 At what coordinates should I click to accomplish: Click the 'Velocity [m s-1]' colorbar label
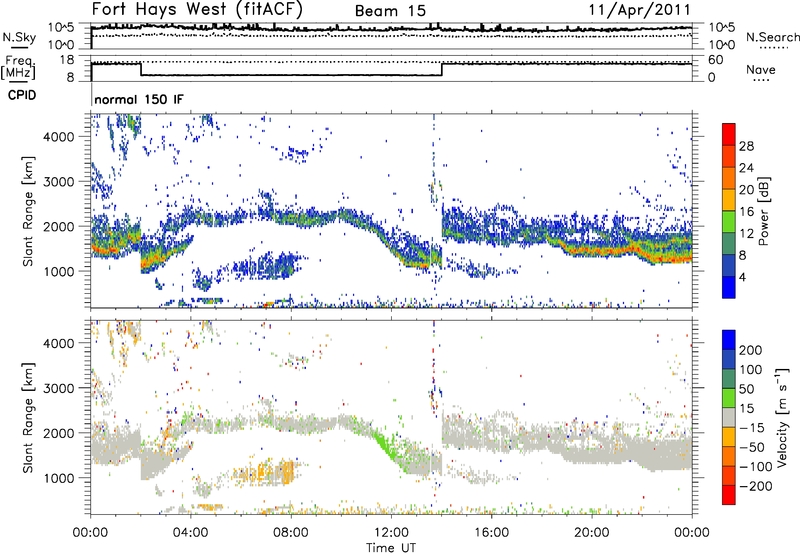782,417
